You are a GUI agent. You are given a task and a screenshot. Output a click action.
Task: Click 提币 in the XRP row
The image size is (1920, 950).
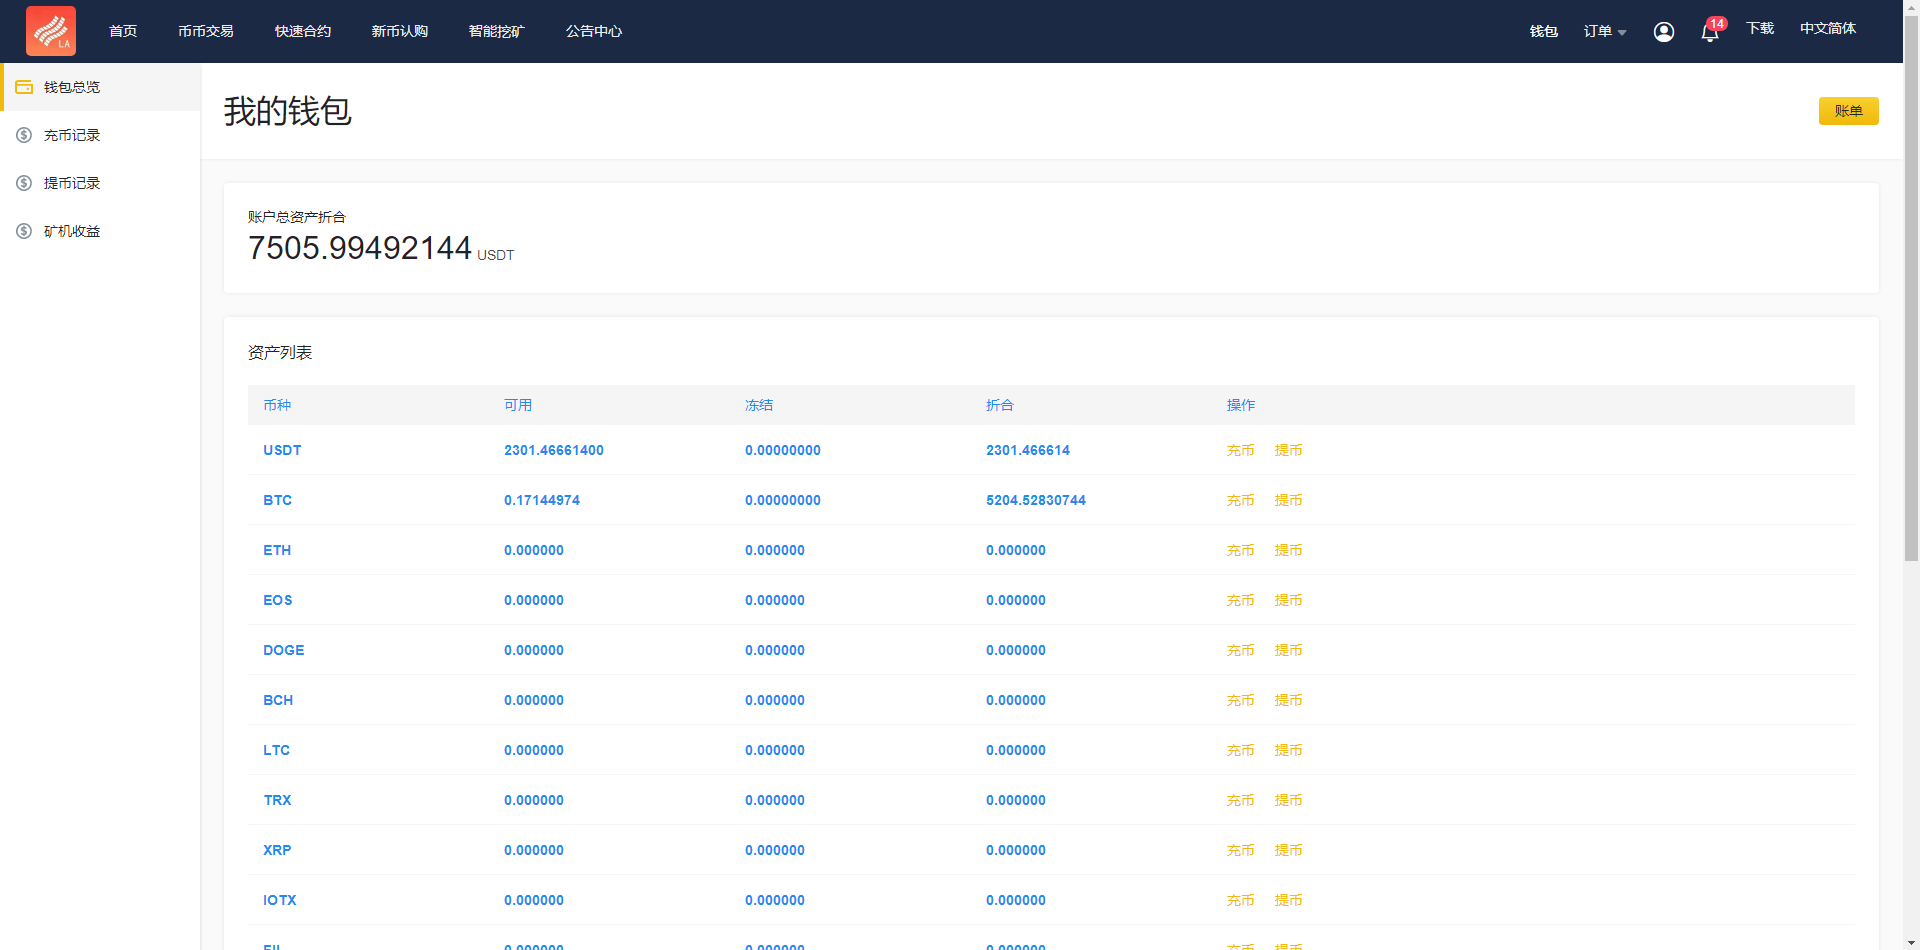pos(1288,850)
